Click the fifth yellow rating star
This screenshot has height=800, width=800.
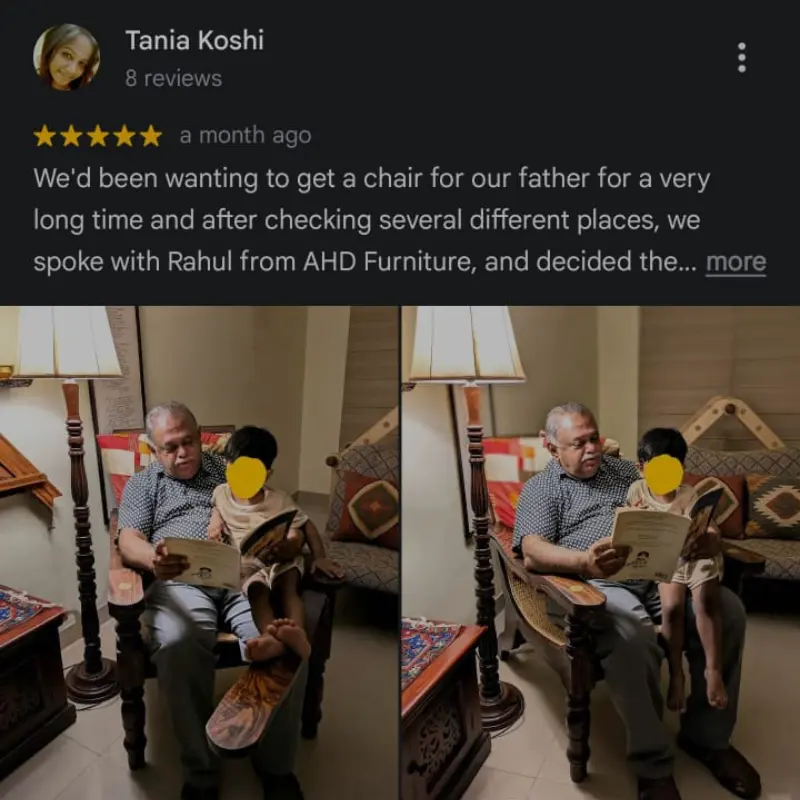151,136
